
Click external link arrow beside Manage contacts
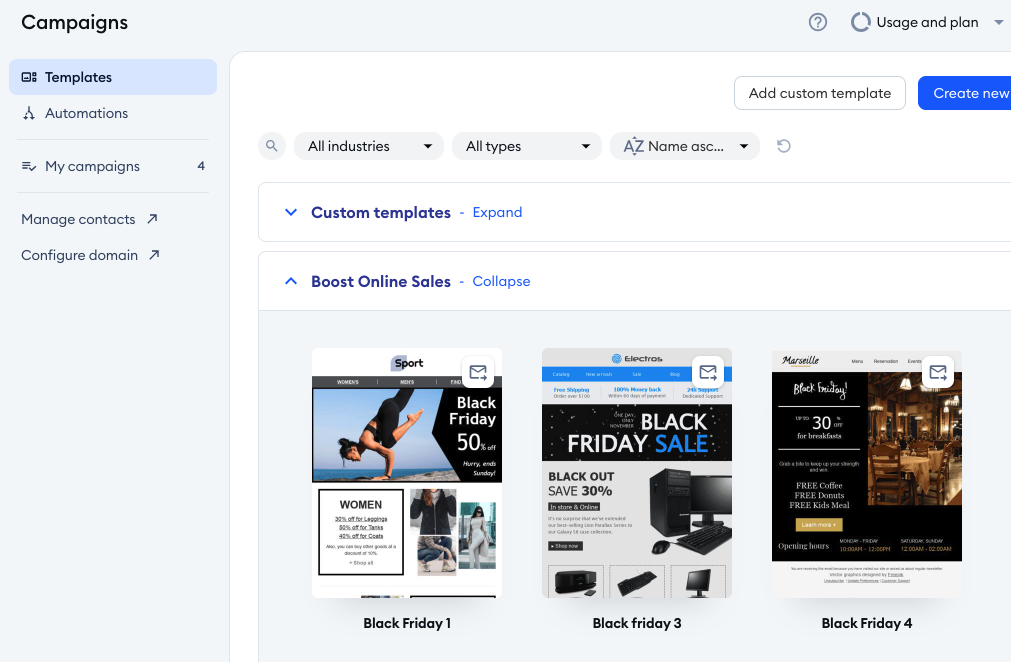pyautogui.click(x=152, y=219)
